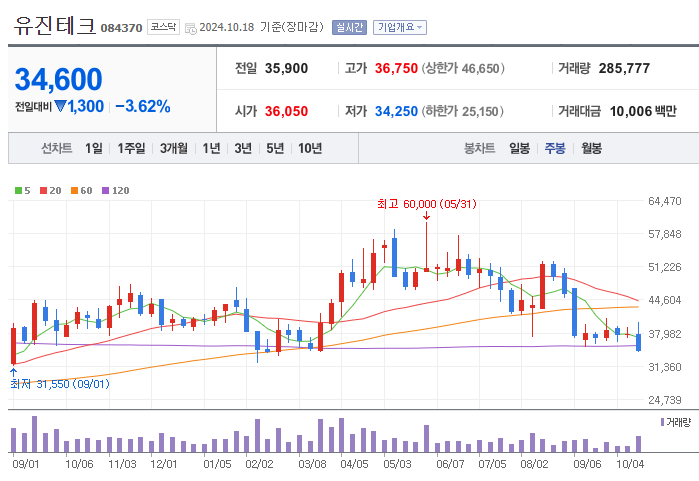Image resolution: width=699 pixels, height=481 pixels.
Task: Click the 거래대금 value 10,006 백만
Action: pyautogui.click(x=643, y=111)
